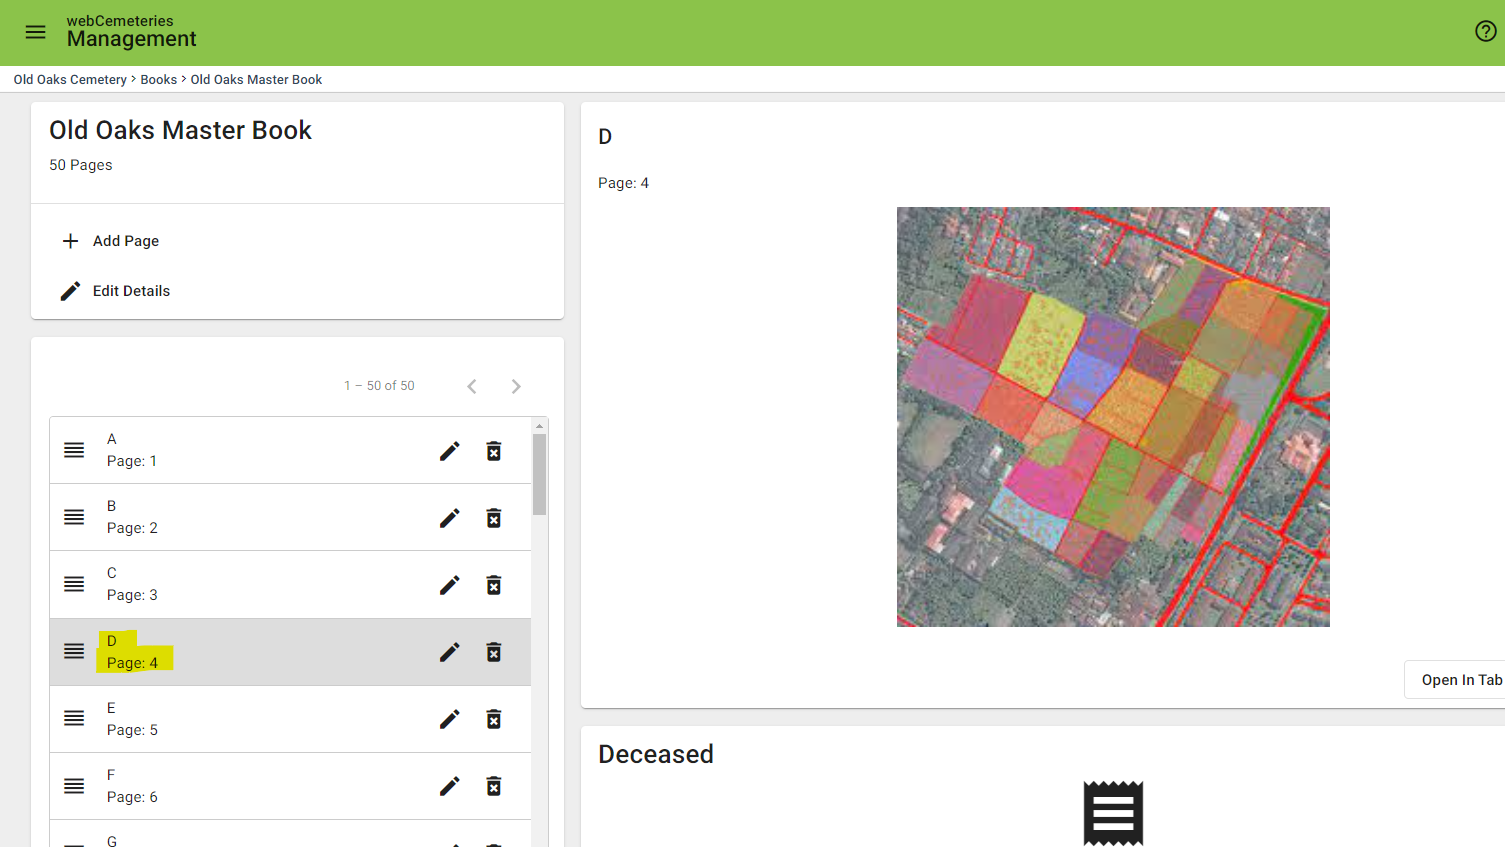Screen dimensions: 1505x847
Task: Click the 'Page: 4' label in detail panel
Action: [623, 183]
